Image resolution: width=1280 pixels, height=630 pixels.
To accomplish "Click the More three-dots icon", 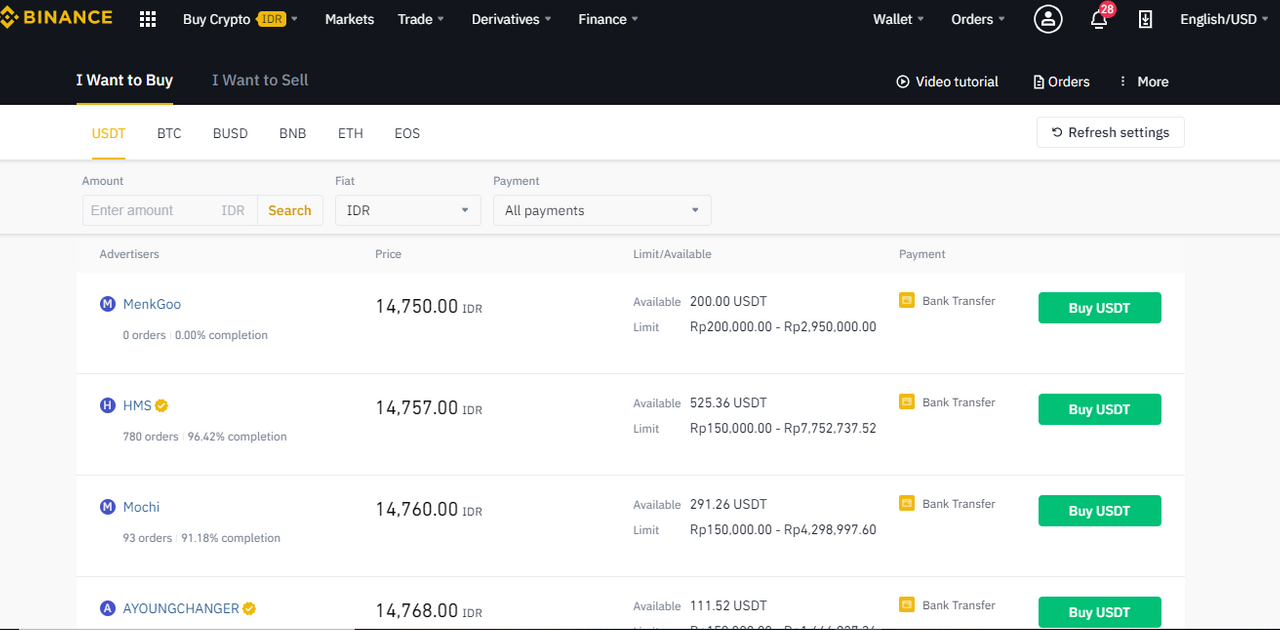I will click(1123, 82).
